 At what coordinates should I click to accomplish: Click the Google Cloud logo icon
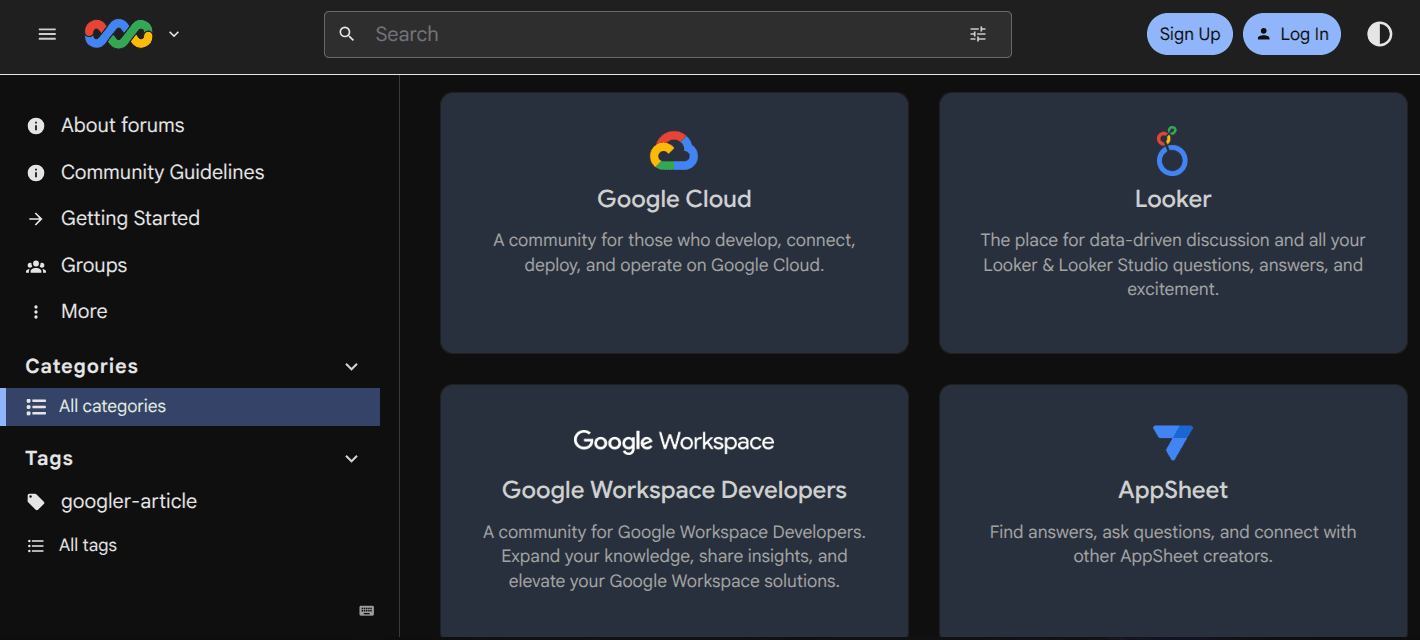(x=674, y=151)
